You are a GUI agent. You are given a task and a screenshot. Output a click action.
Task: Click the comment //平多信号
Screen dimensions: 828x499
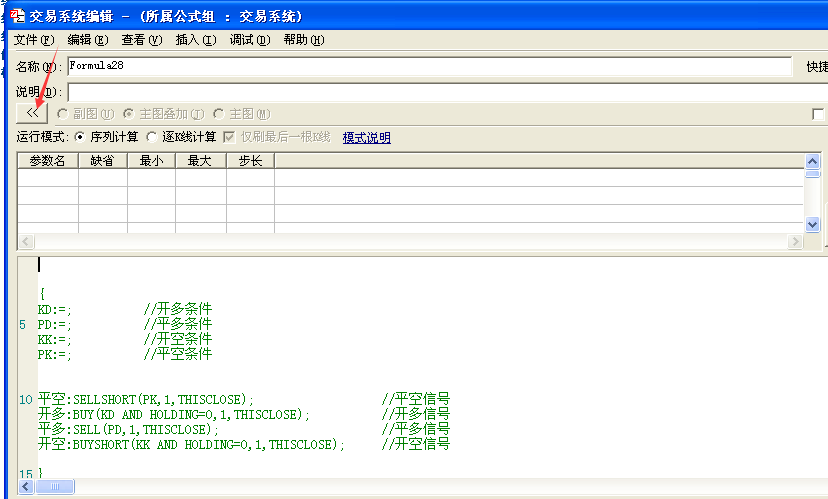tap(416, 429)
